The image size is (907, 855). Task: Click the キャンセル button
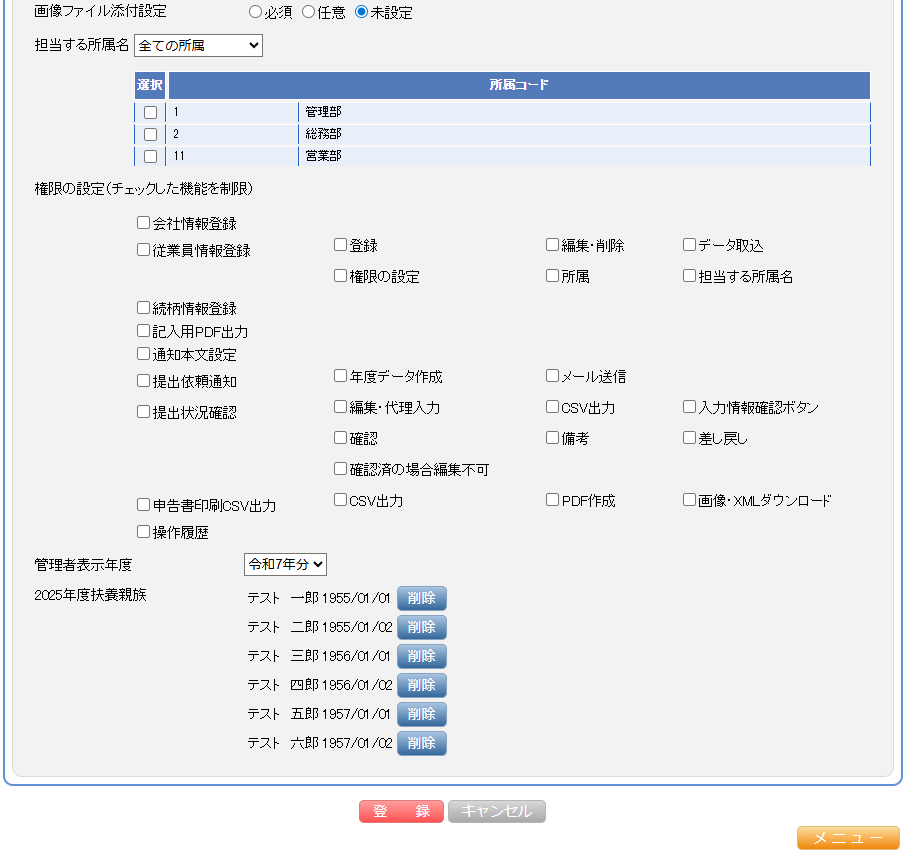tap(496, 811)
